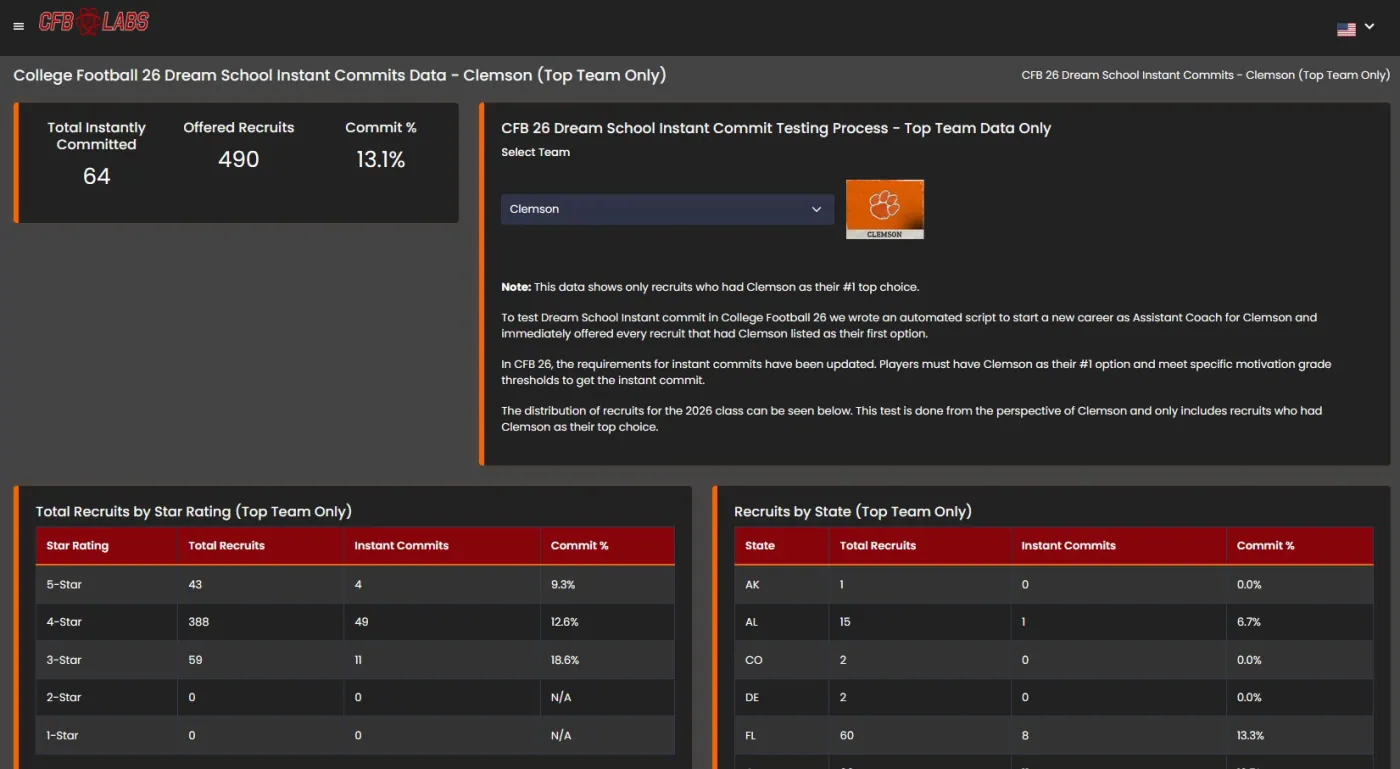Click the Total Instantly Committed stat 64
Viewport: 1400px width, 769px height.
click(96, 176)
